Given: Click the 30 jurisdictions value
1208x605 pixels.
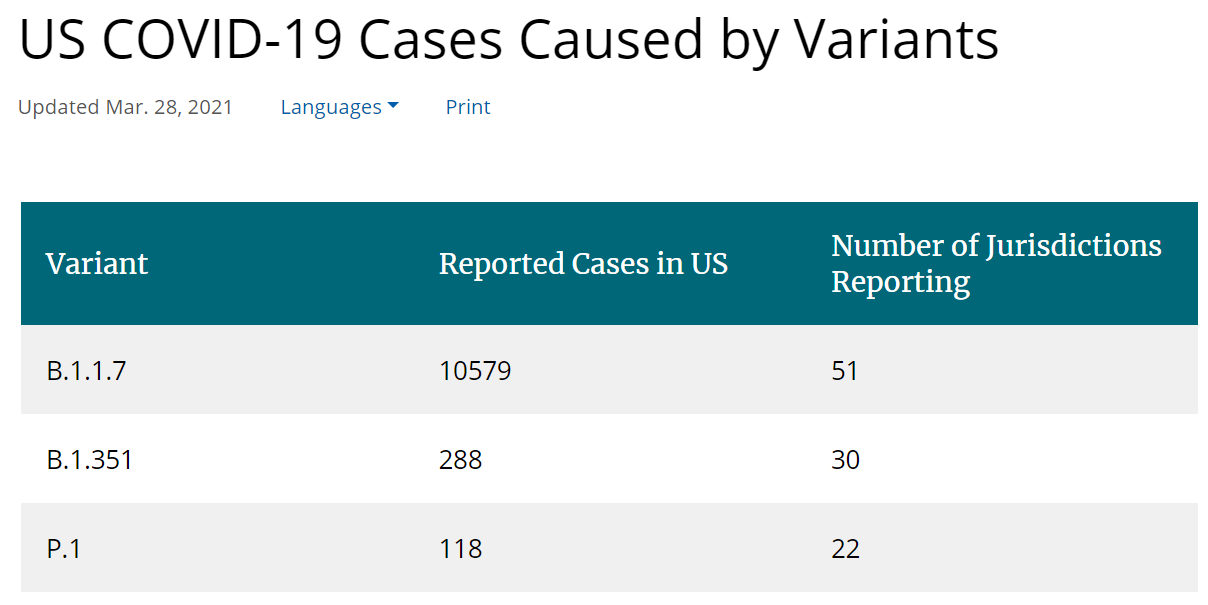Looking at the screenshot, I should [845, 460].
